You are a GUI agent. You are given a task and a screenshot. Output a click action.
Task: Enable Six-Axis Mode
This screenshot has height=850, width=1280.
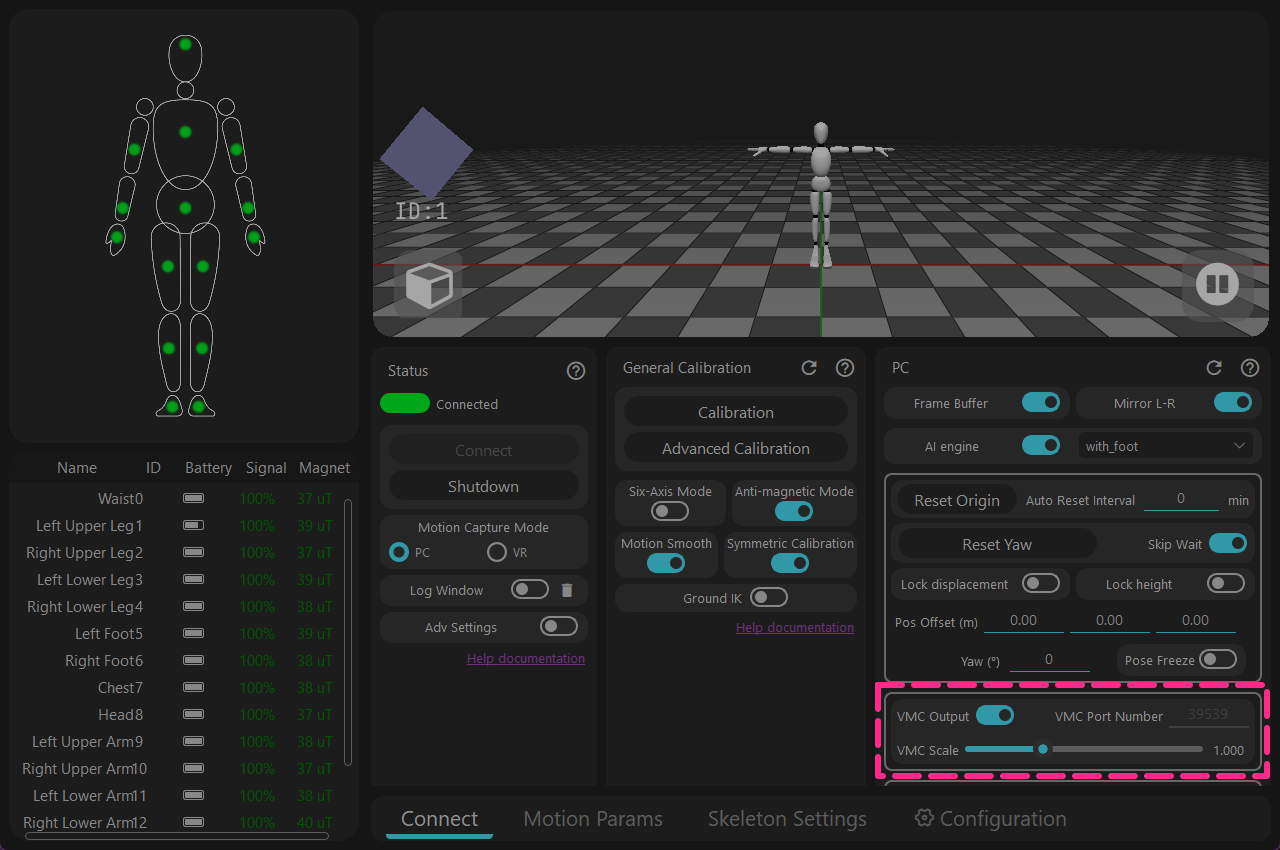670,511
